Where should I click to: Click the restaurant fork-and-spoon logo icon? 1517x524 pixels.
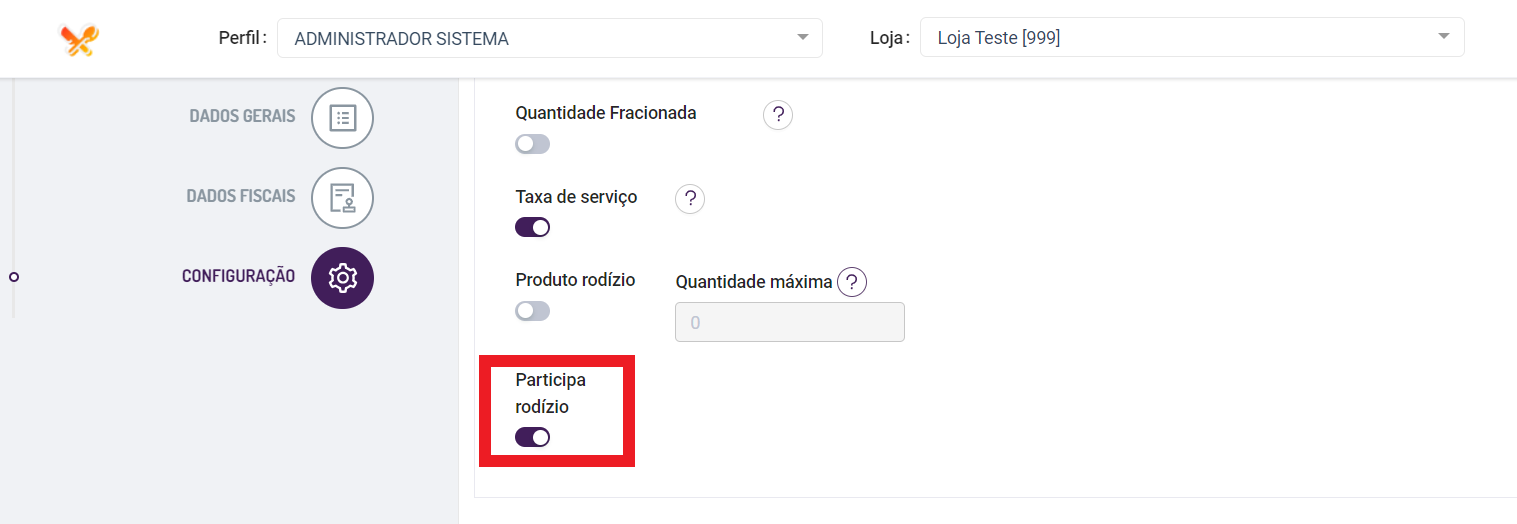[x=79, y=39]
